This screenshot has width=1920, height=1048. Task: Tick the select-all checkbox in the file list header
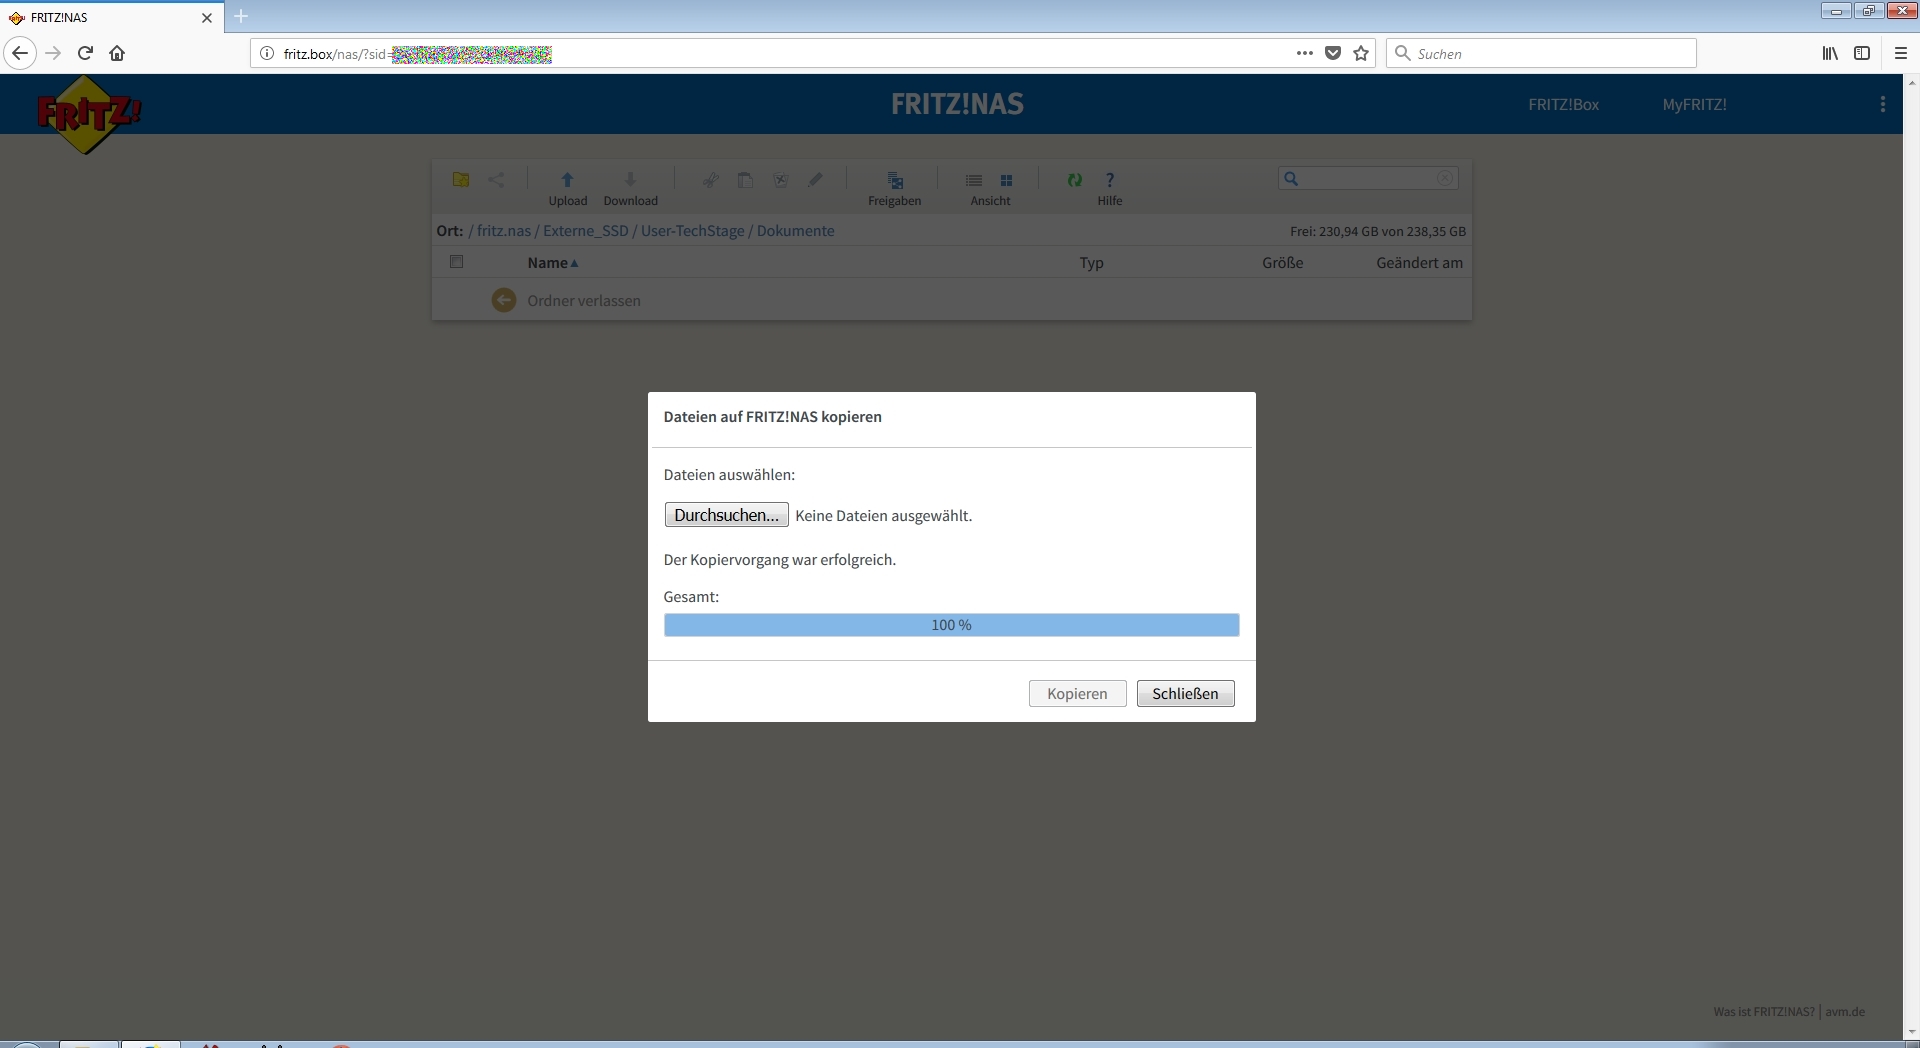pos(457,262)
